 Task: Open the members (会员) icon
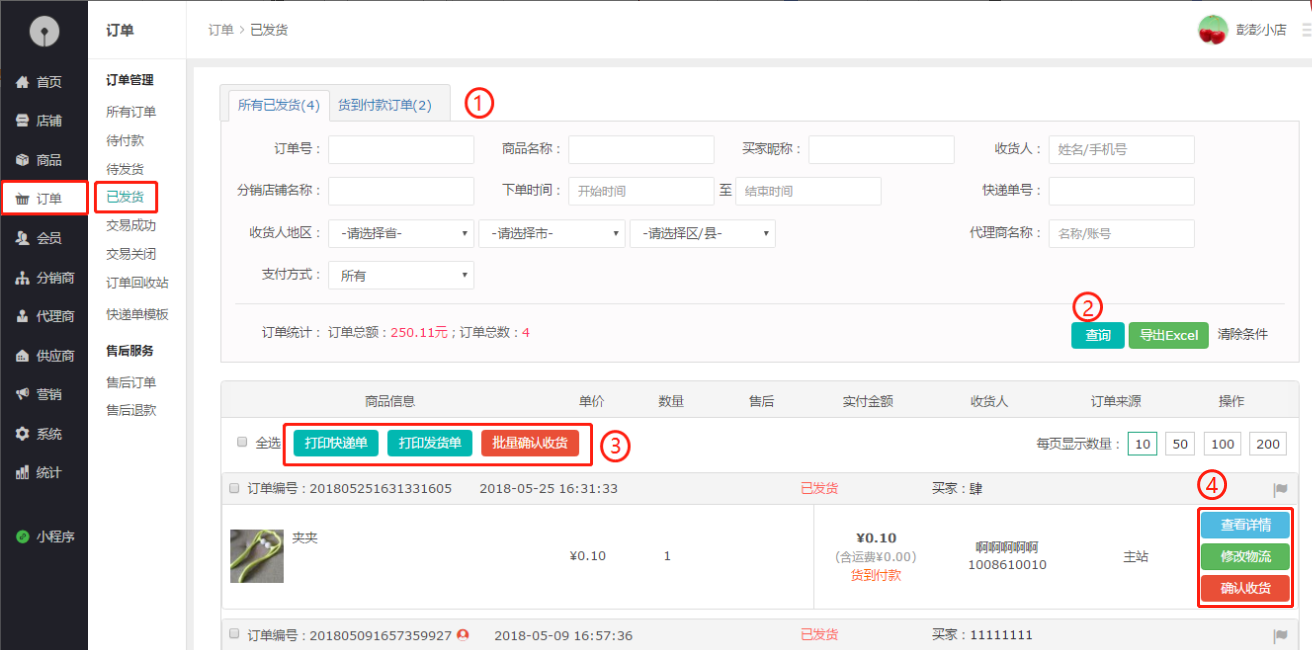pyautogui.click(x=22, y=238)
